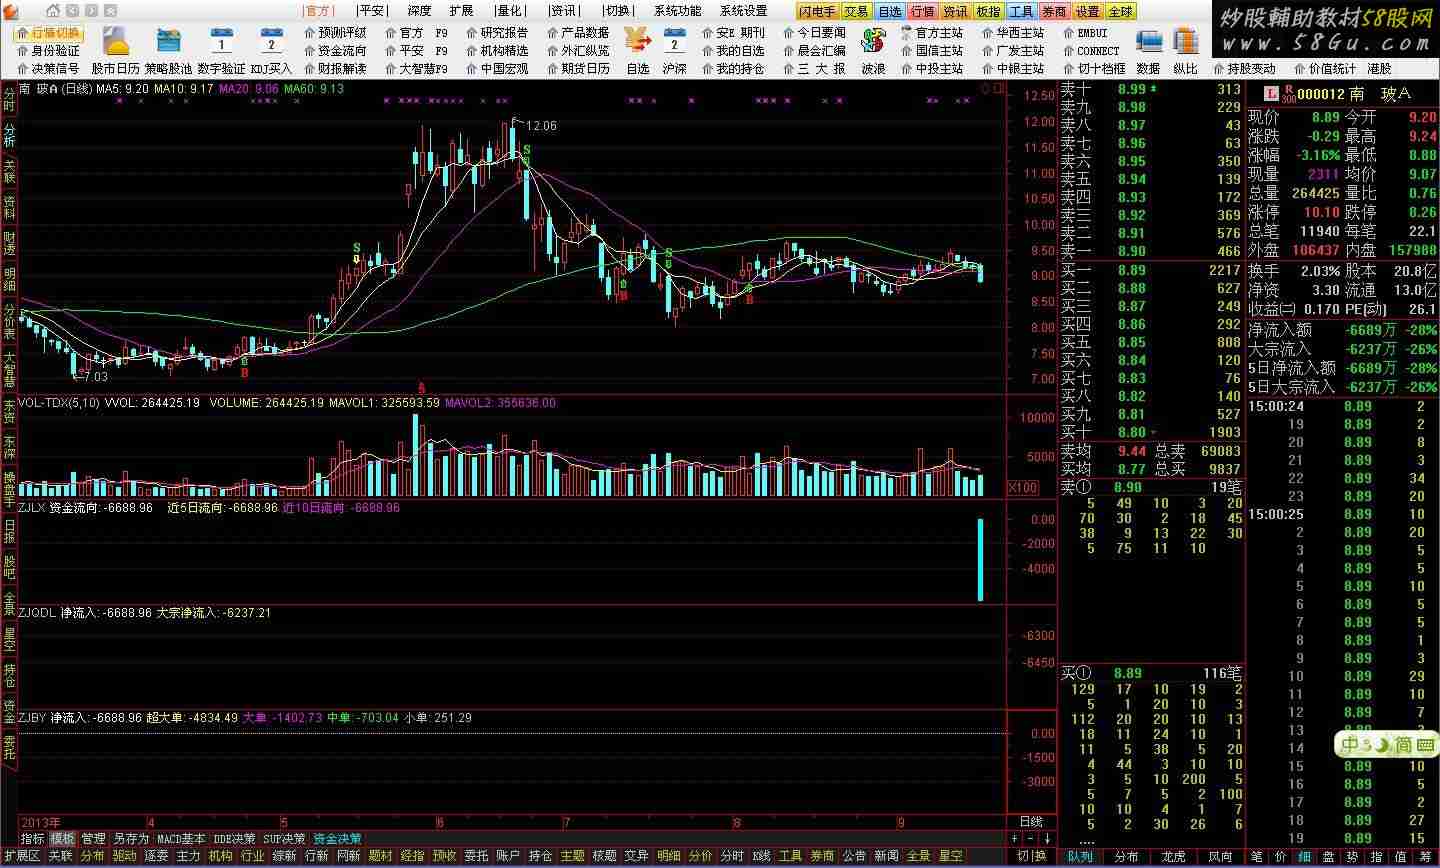
Task: Open 今日要闻 today's headlines
Action: click(814, 33)
